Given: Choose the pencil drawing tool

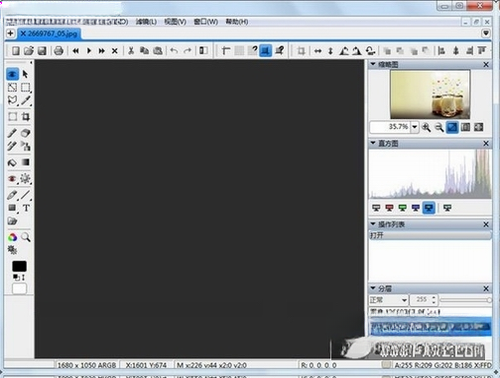Looking at the screenshot, I should (12, 195).
